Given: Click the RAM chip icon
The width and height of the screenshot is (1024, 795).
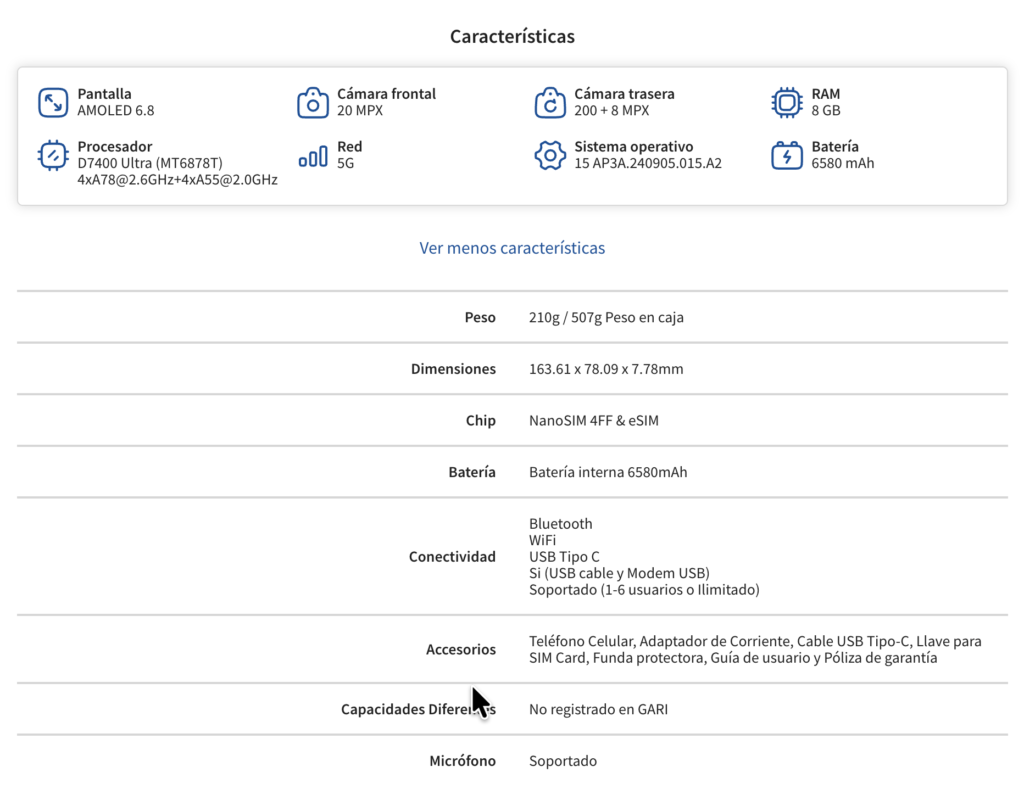Looking at the screenshot, I should [x=787, y=102].
